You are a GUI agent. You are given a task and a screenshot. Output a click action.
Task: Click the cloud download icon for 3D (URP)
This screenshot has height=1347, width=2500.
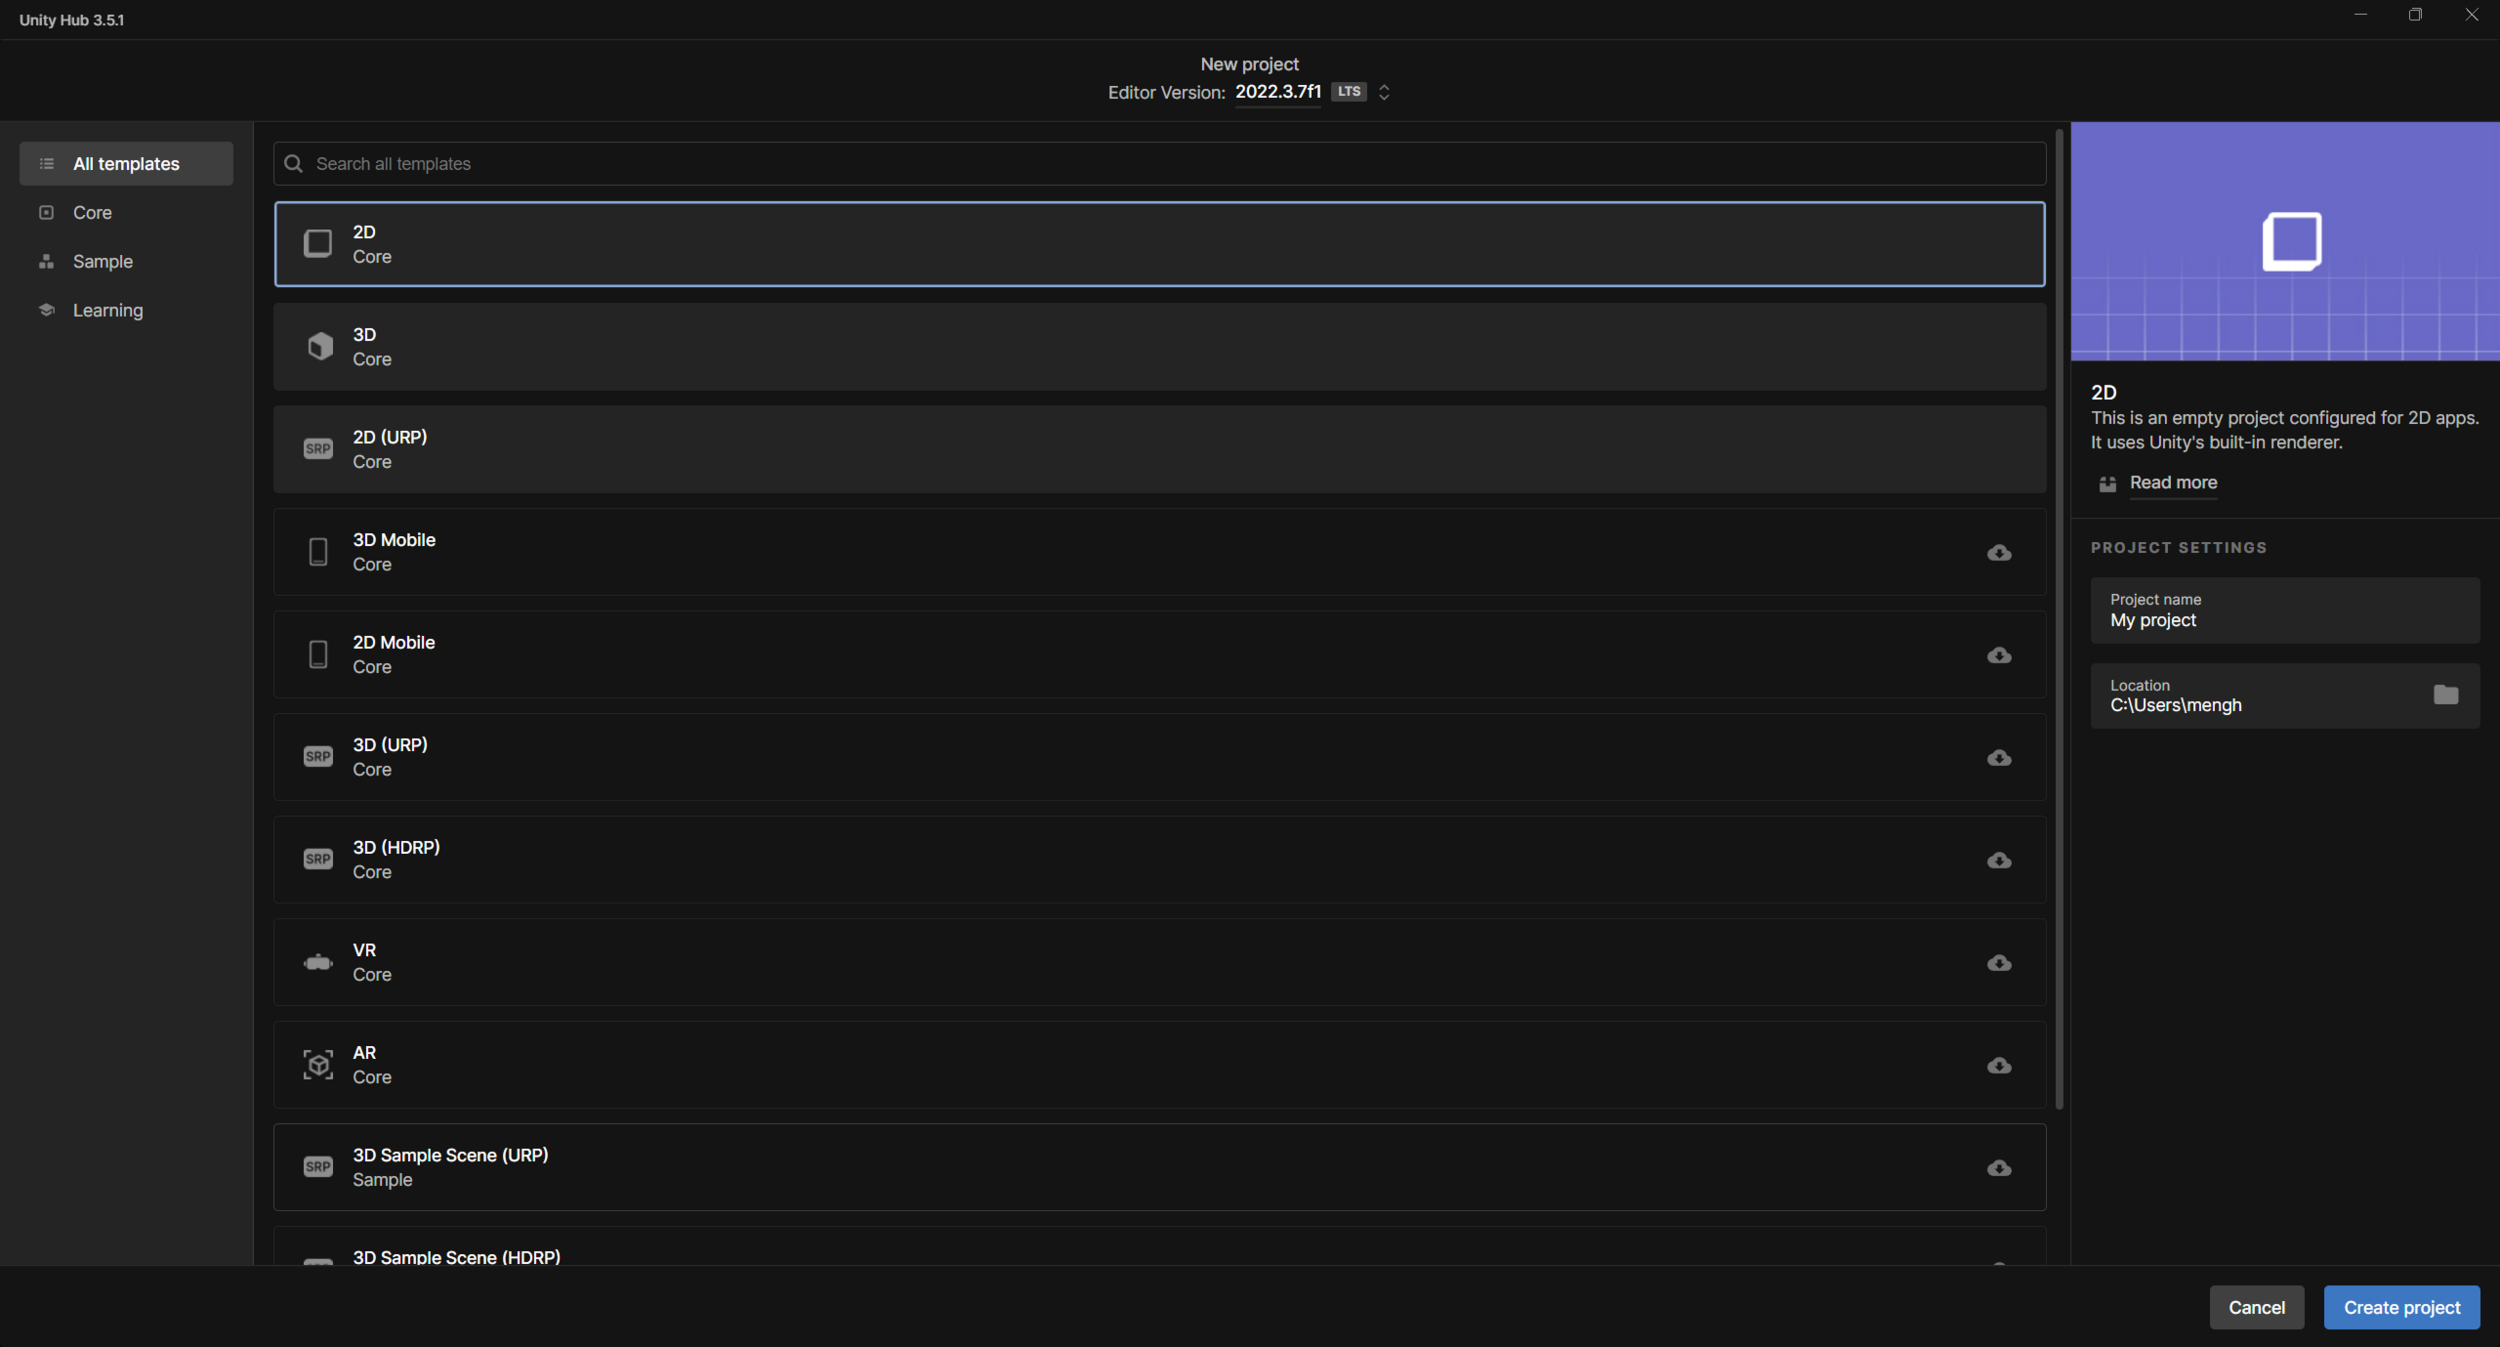1998,758
